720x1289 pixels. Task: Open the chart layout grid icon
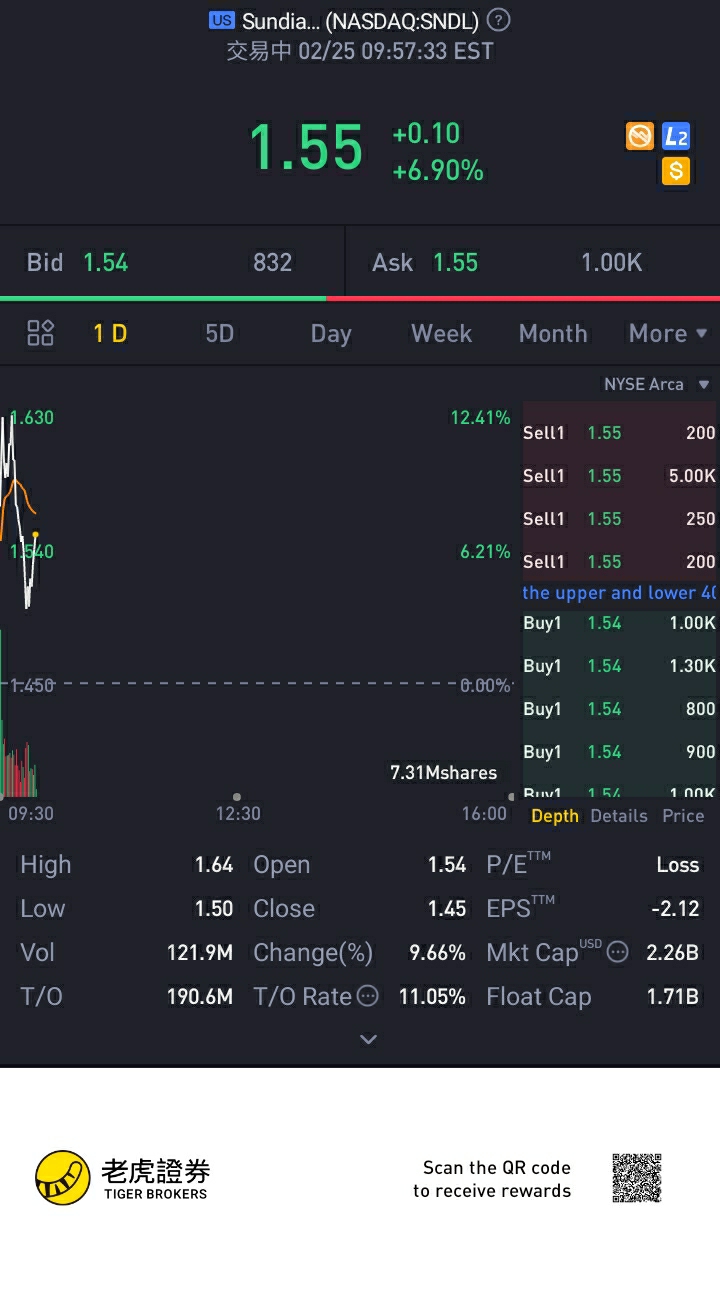pos(41,333)
